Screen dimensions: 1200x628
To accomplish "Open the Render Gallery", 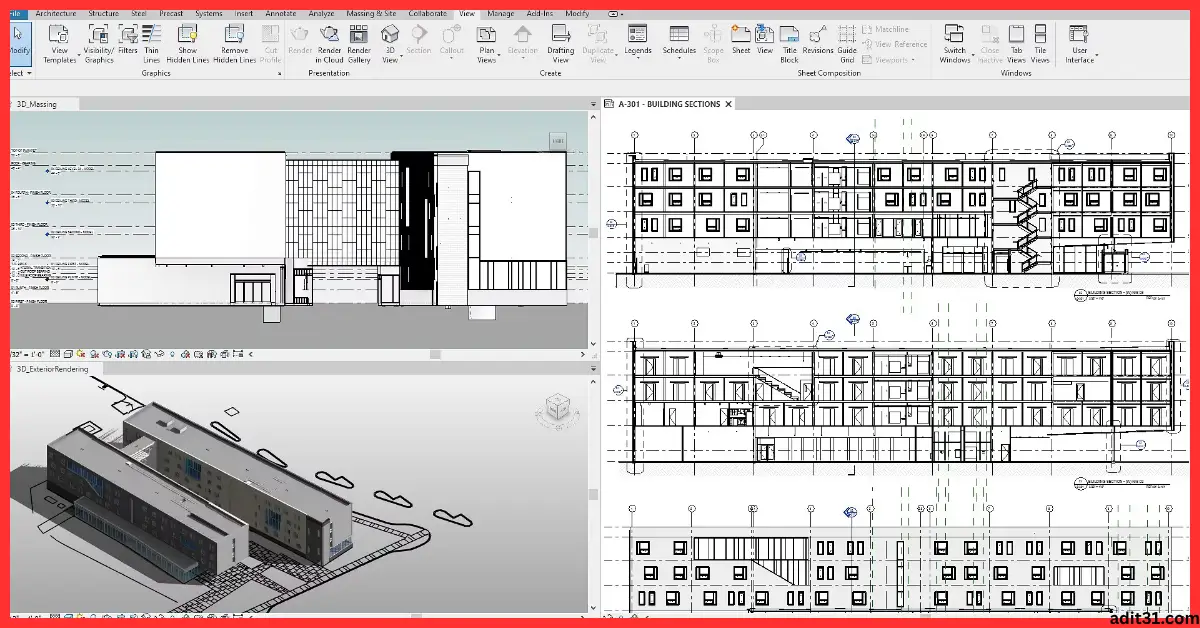I will click(x=359, y=45).
